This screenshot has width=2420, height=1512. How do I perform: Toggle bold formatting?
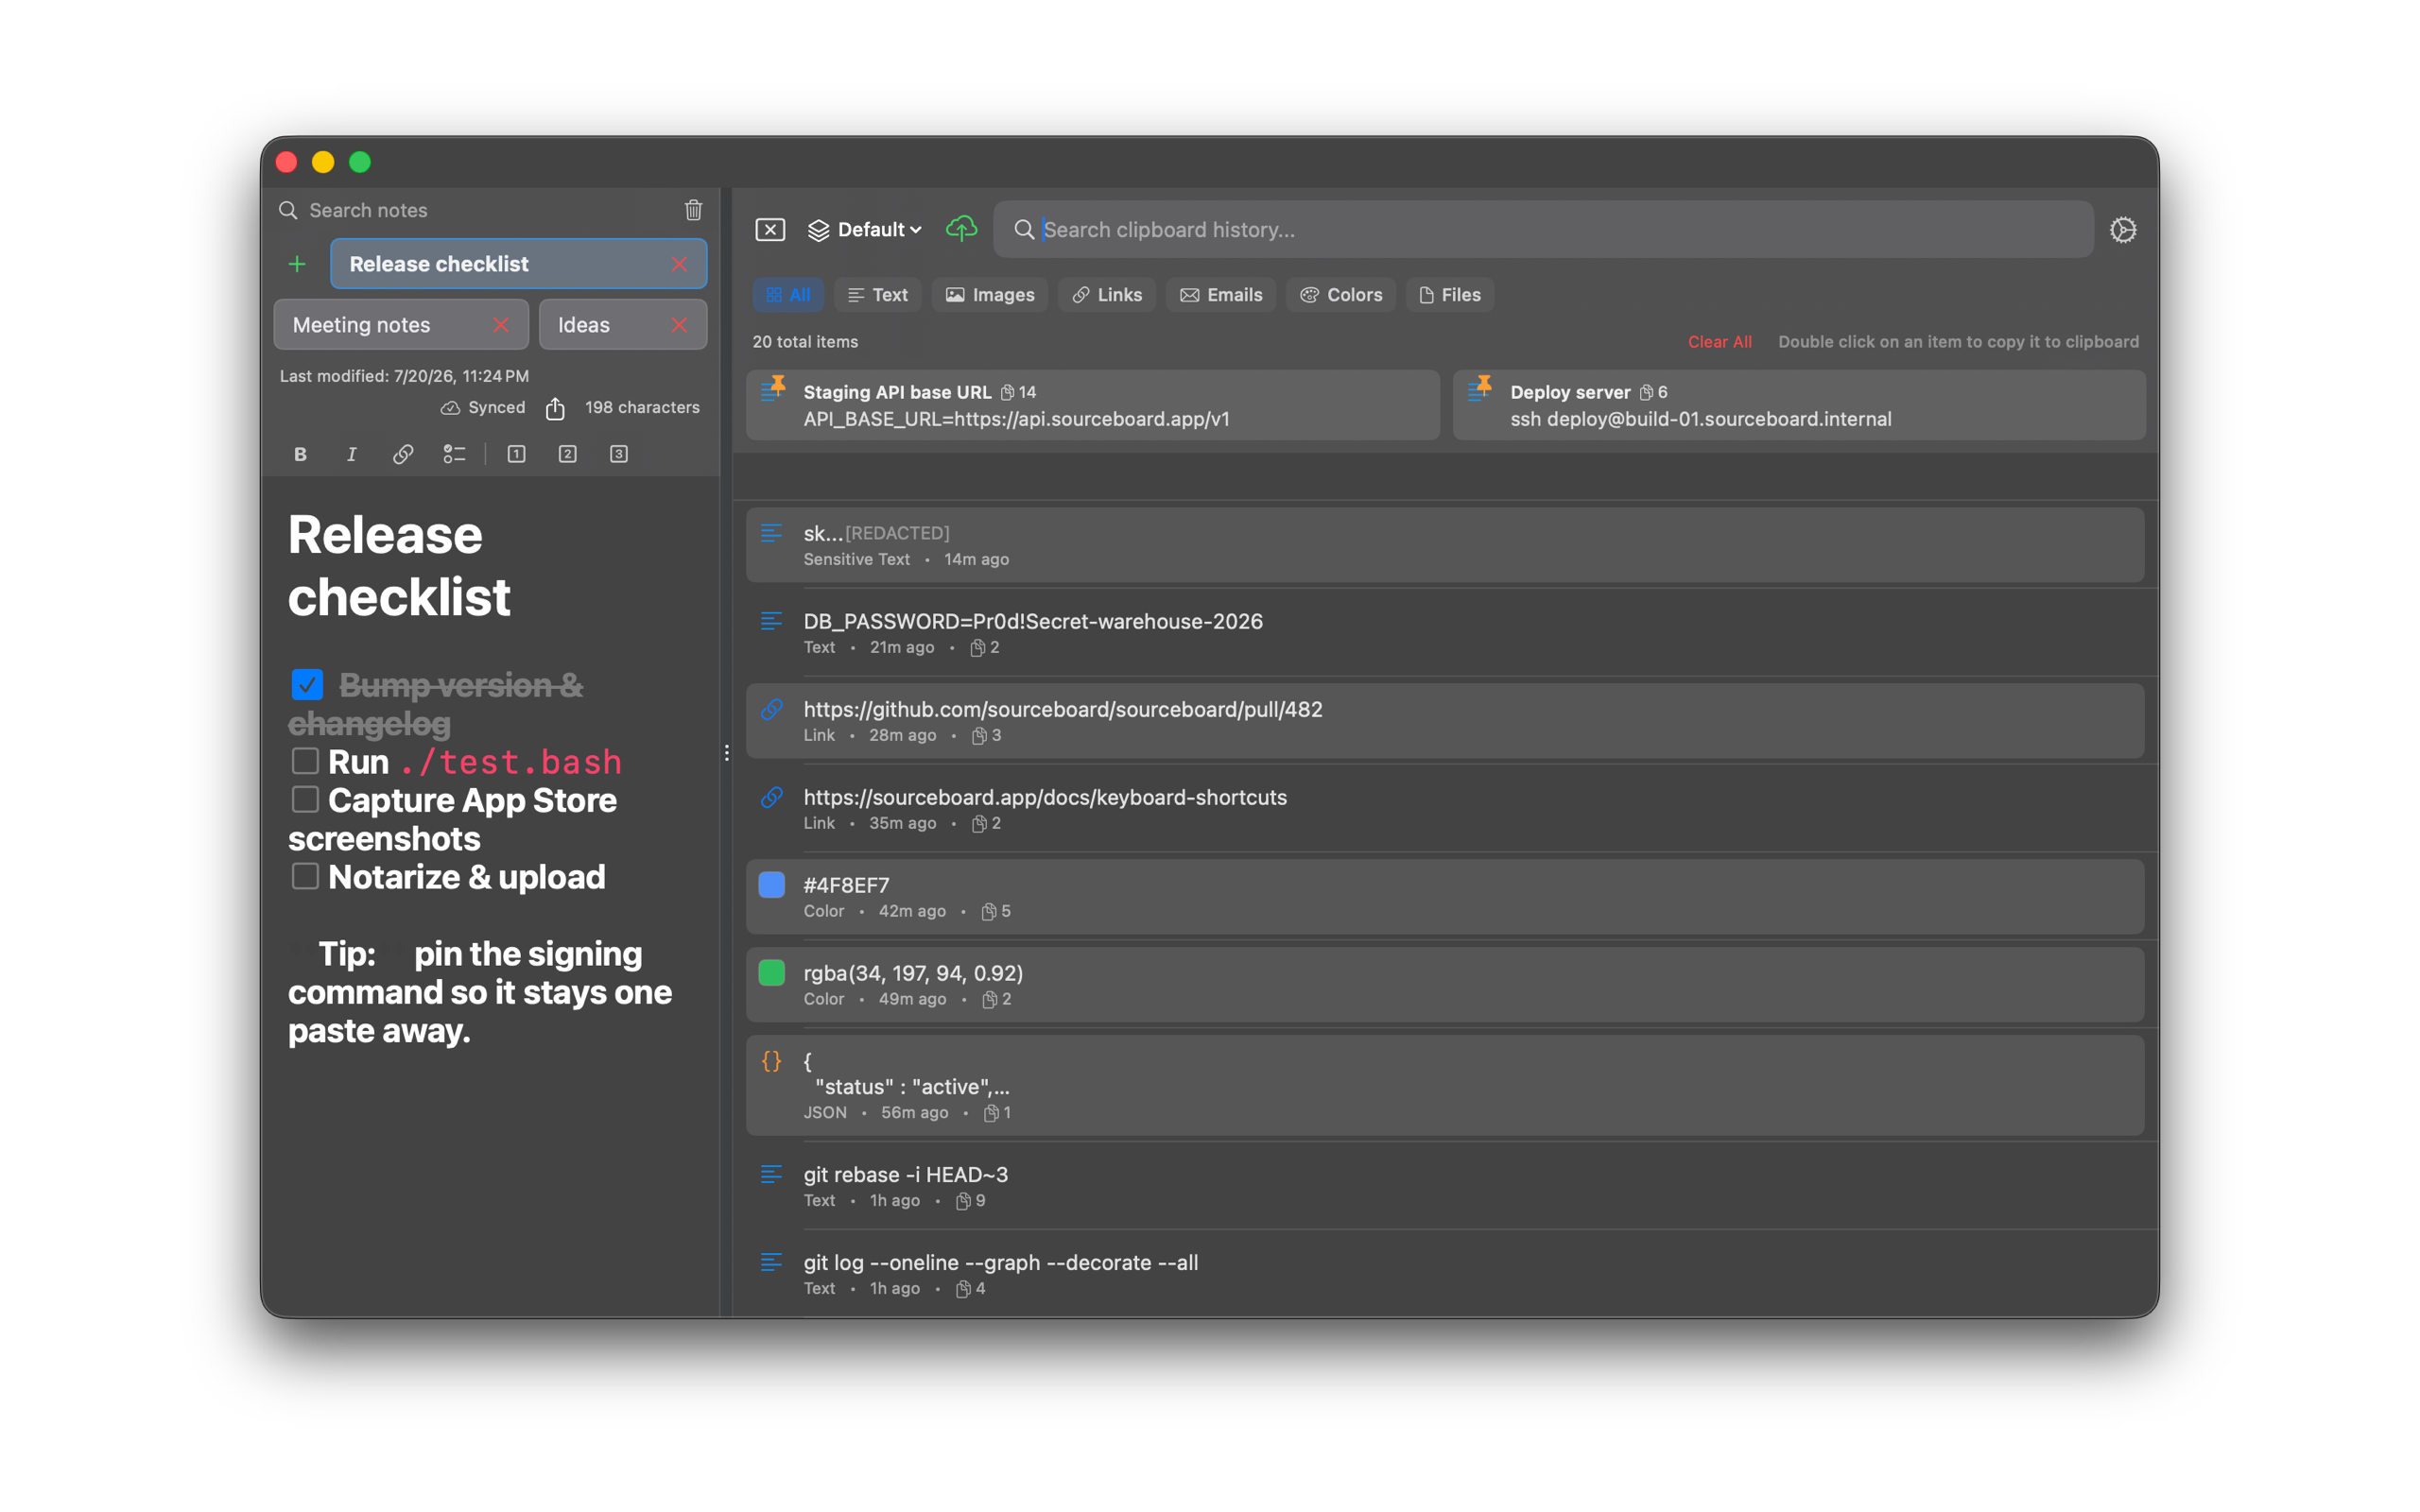[x=300, y=454]
